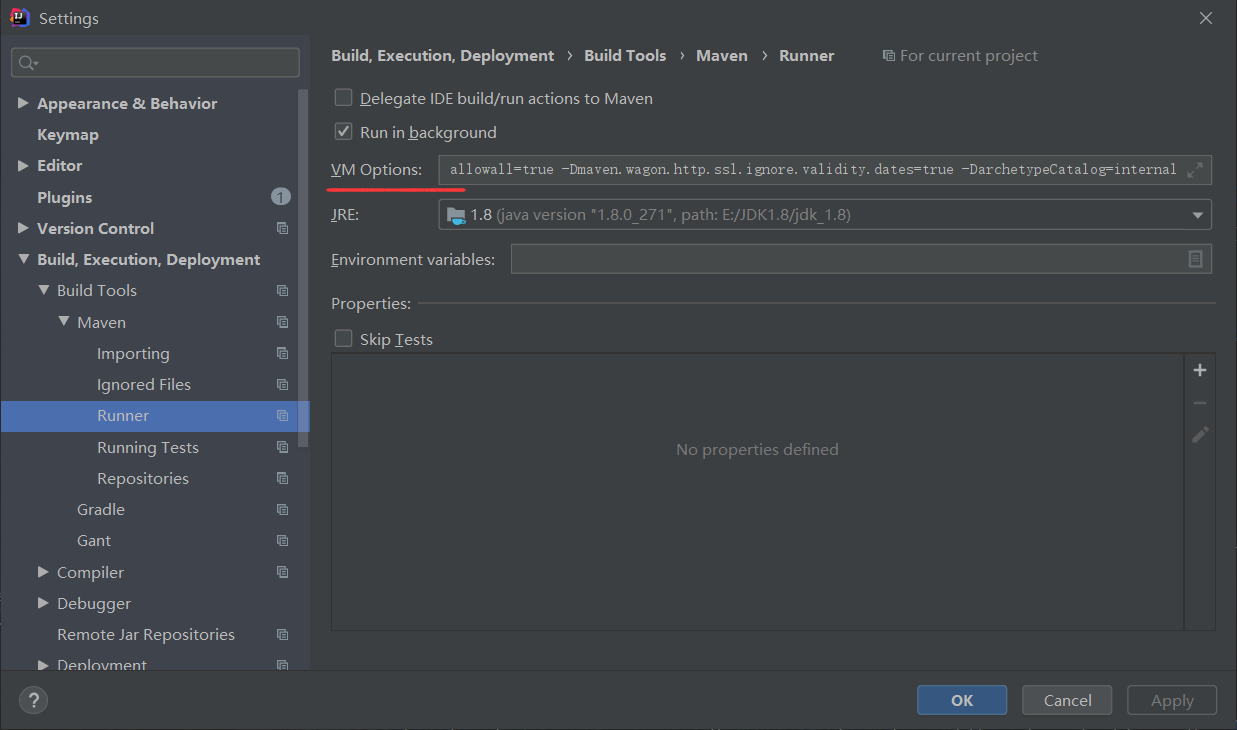Image resolution: width=1237 pixels, height=730 pixels.
Task: Open the Environment variables editor icon
Action: click(1195, 259)
